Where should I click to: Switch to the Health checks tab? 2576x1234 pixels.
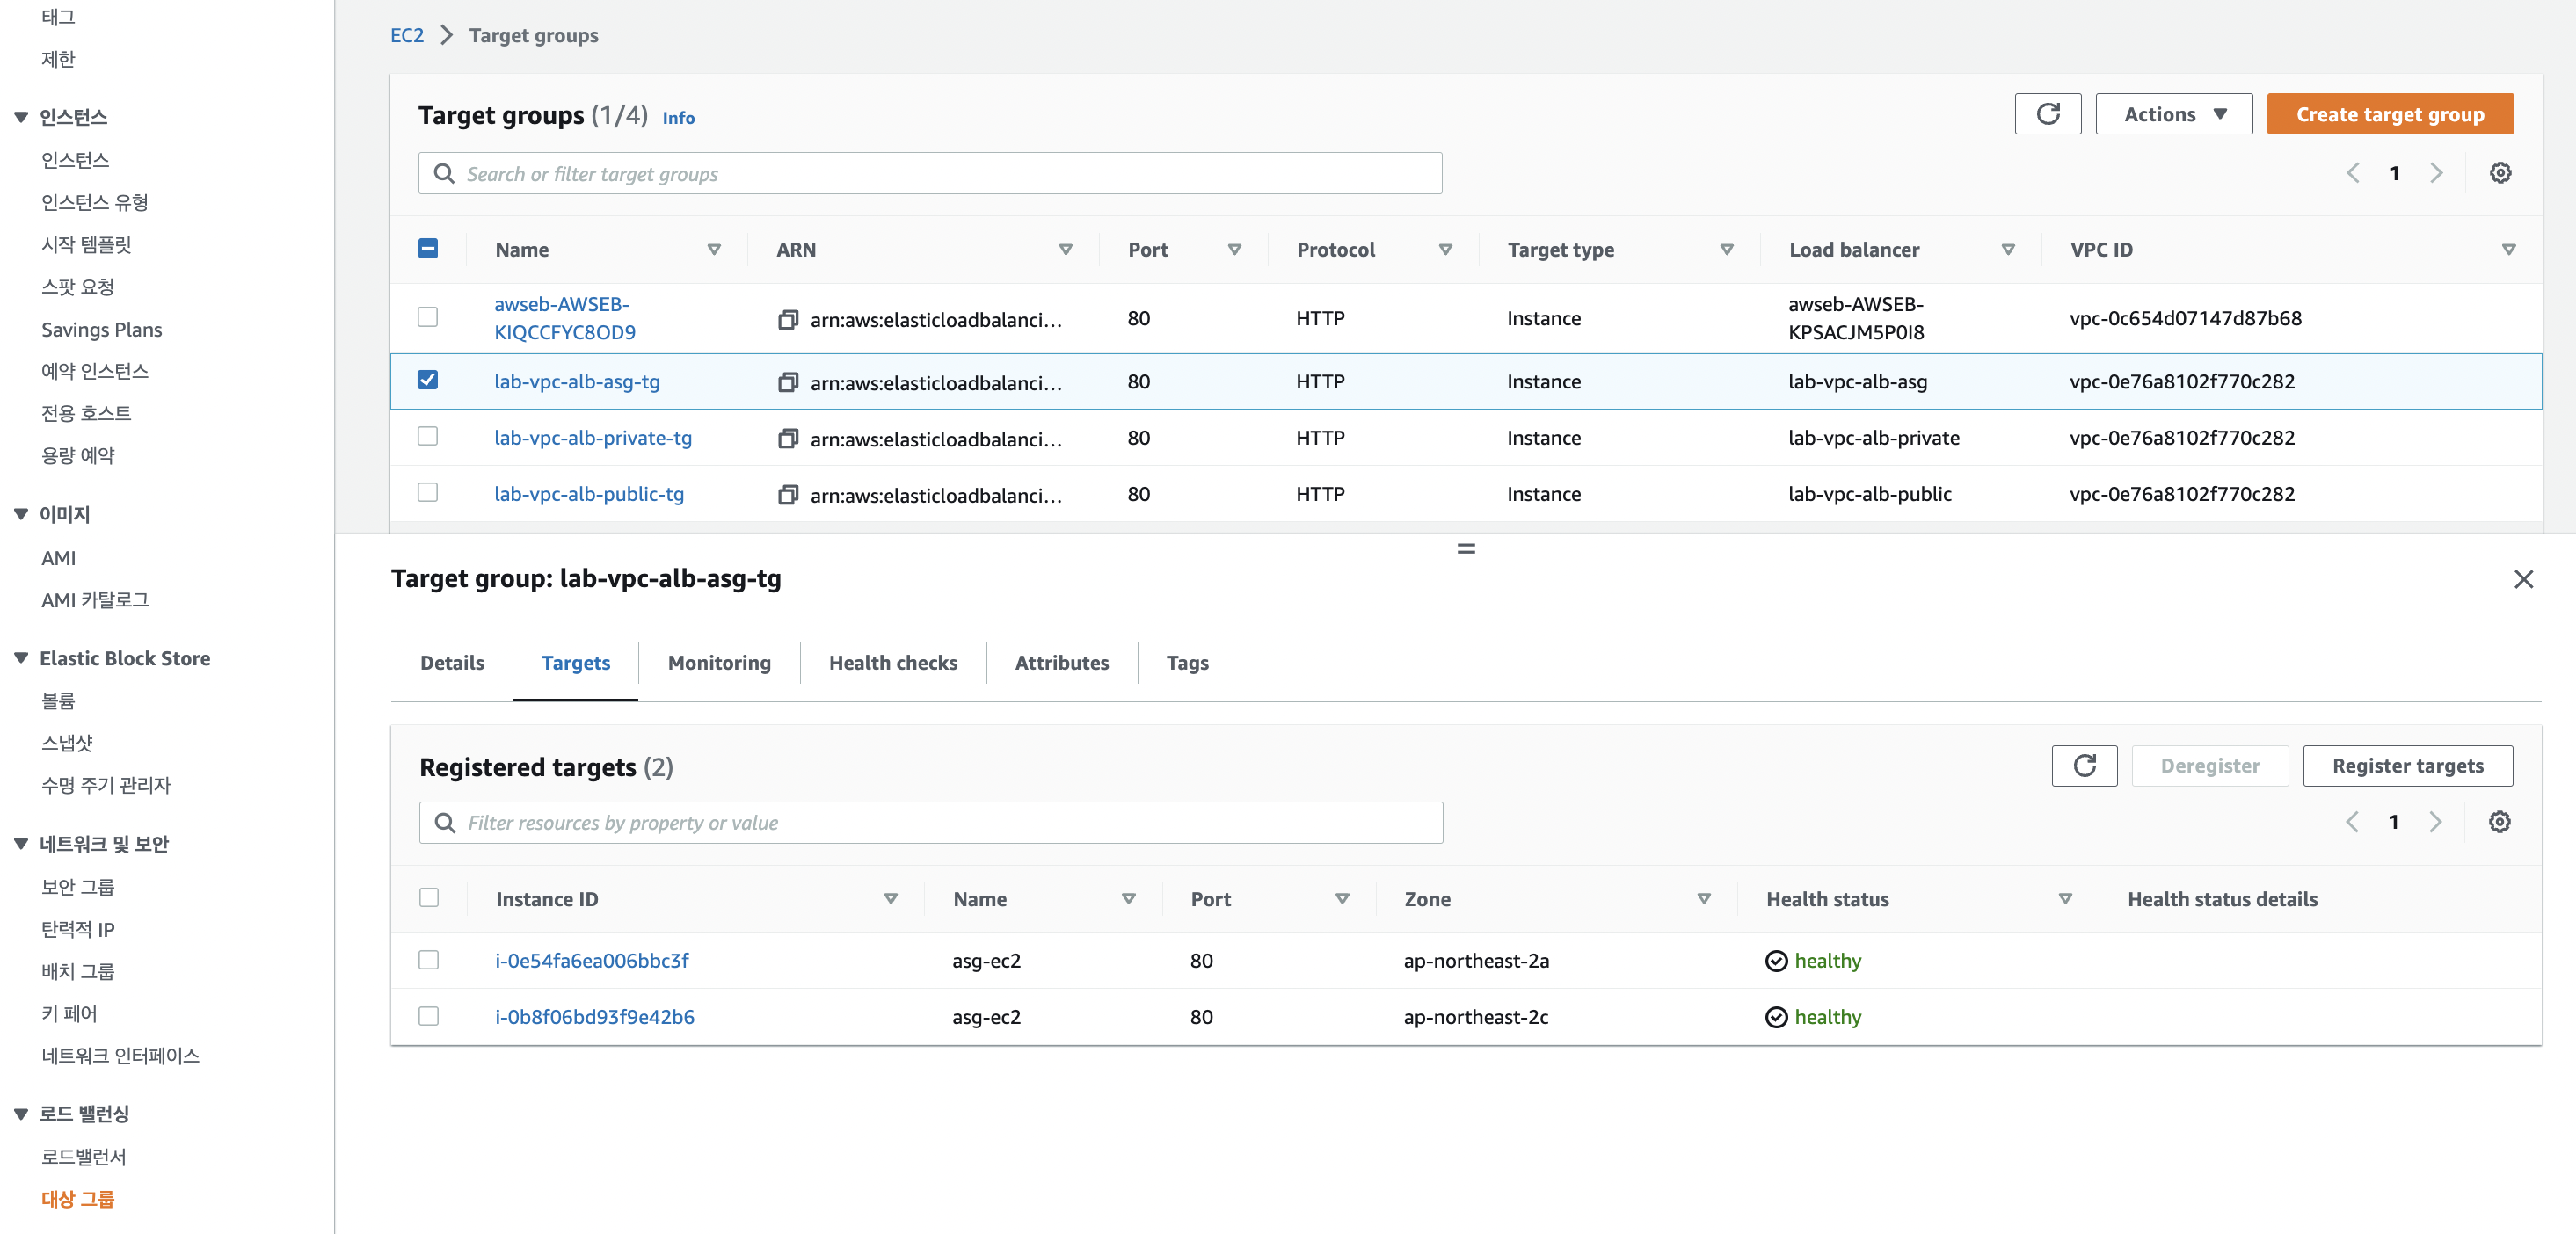[x=892, y=663]
